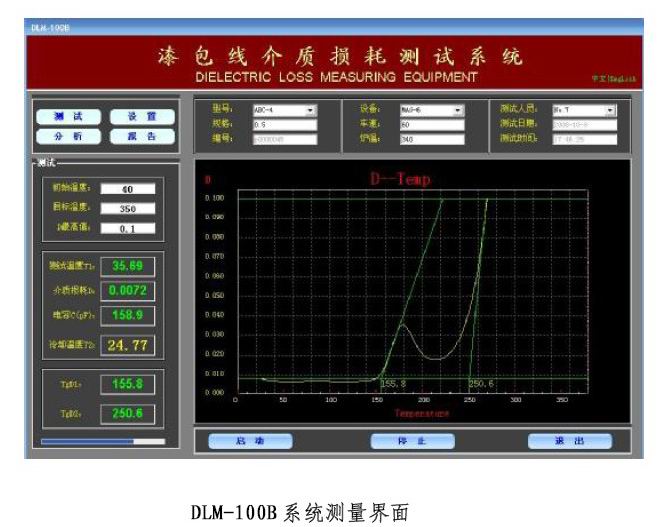Screen dimensions: 662x527
Task: Click the 编号 serial number field
Action: click(x=283, y=139)
